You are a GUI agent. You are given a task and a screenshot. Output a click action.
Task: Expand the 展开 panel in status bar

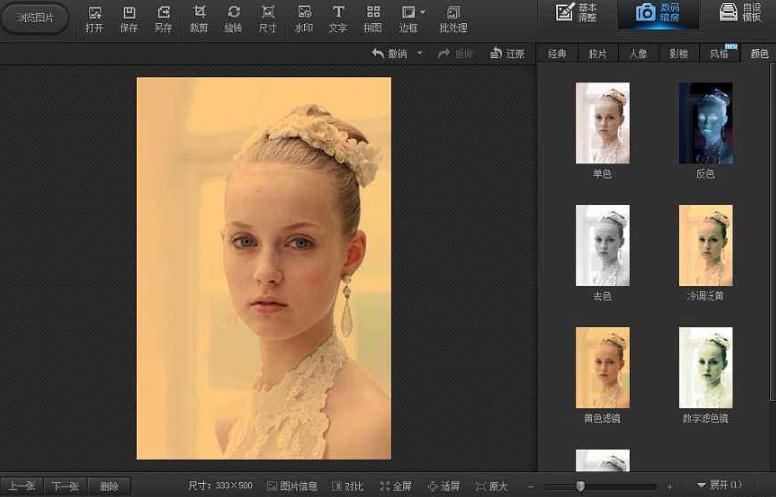click(x=719, y=485)
